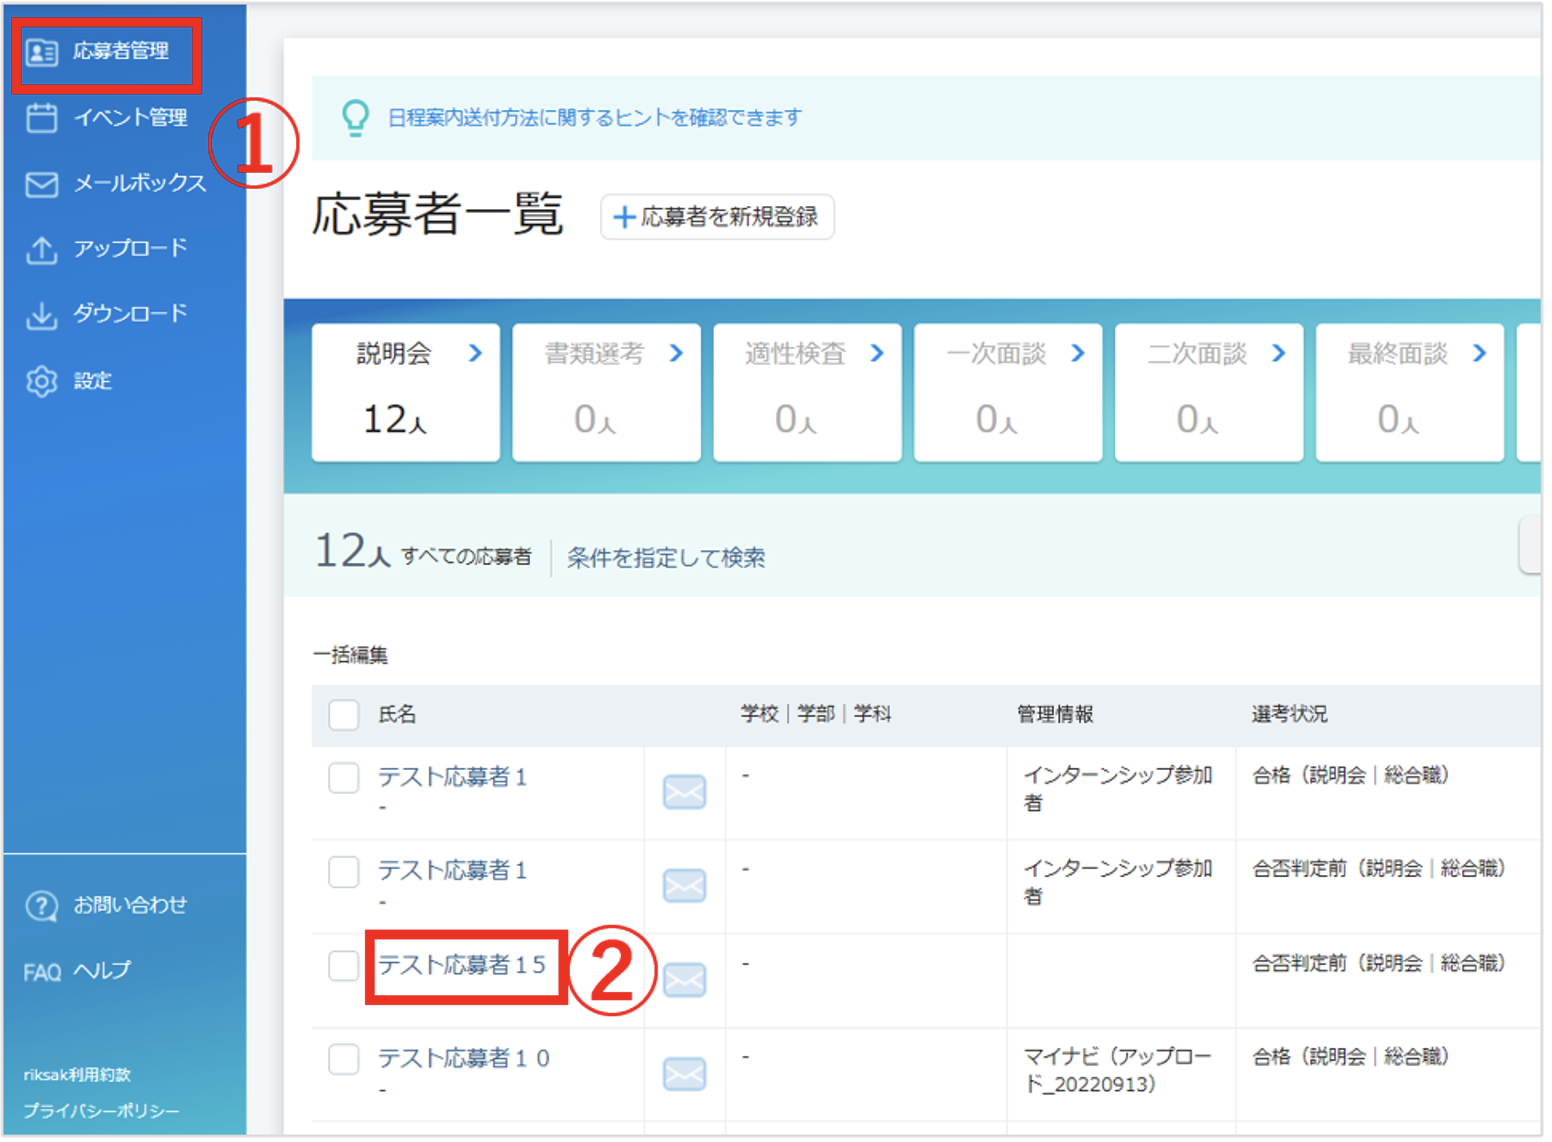Click 応募者を新規登録 button
The width and height of the screenshot is (1552, 1142).
[x=717, y=217]
